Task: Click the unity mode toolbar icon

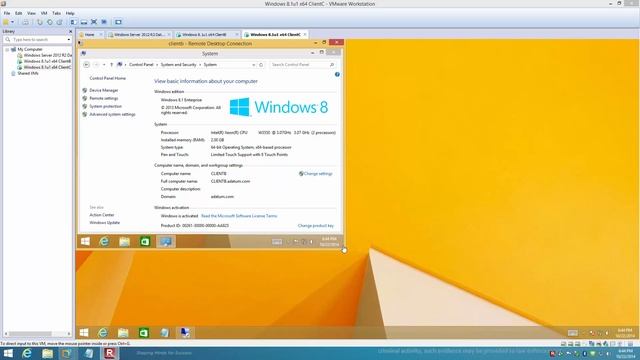Action: point(104,22)
